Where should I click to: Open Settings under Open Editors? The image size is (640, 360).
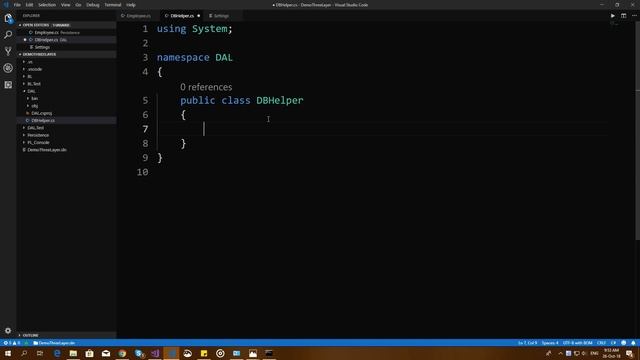click(x=42, y=47)
